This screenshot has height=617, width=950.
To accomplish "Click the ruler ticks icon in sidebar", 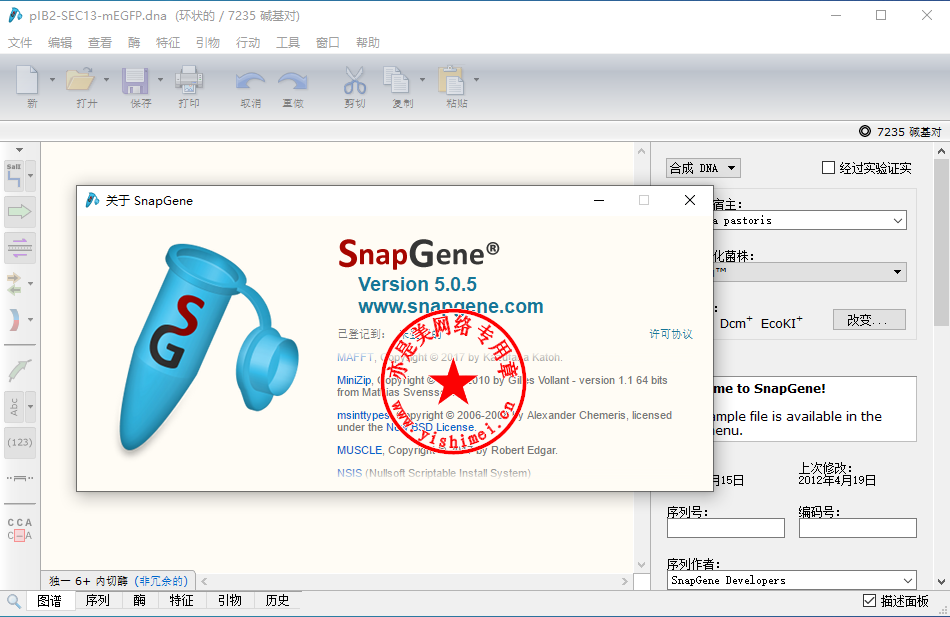I will [19, 478].
